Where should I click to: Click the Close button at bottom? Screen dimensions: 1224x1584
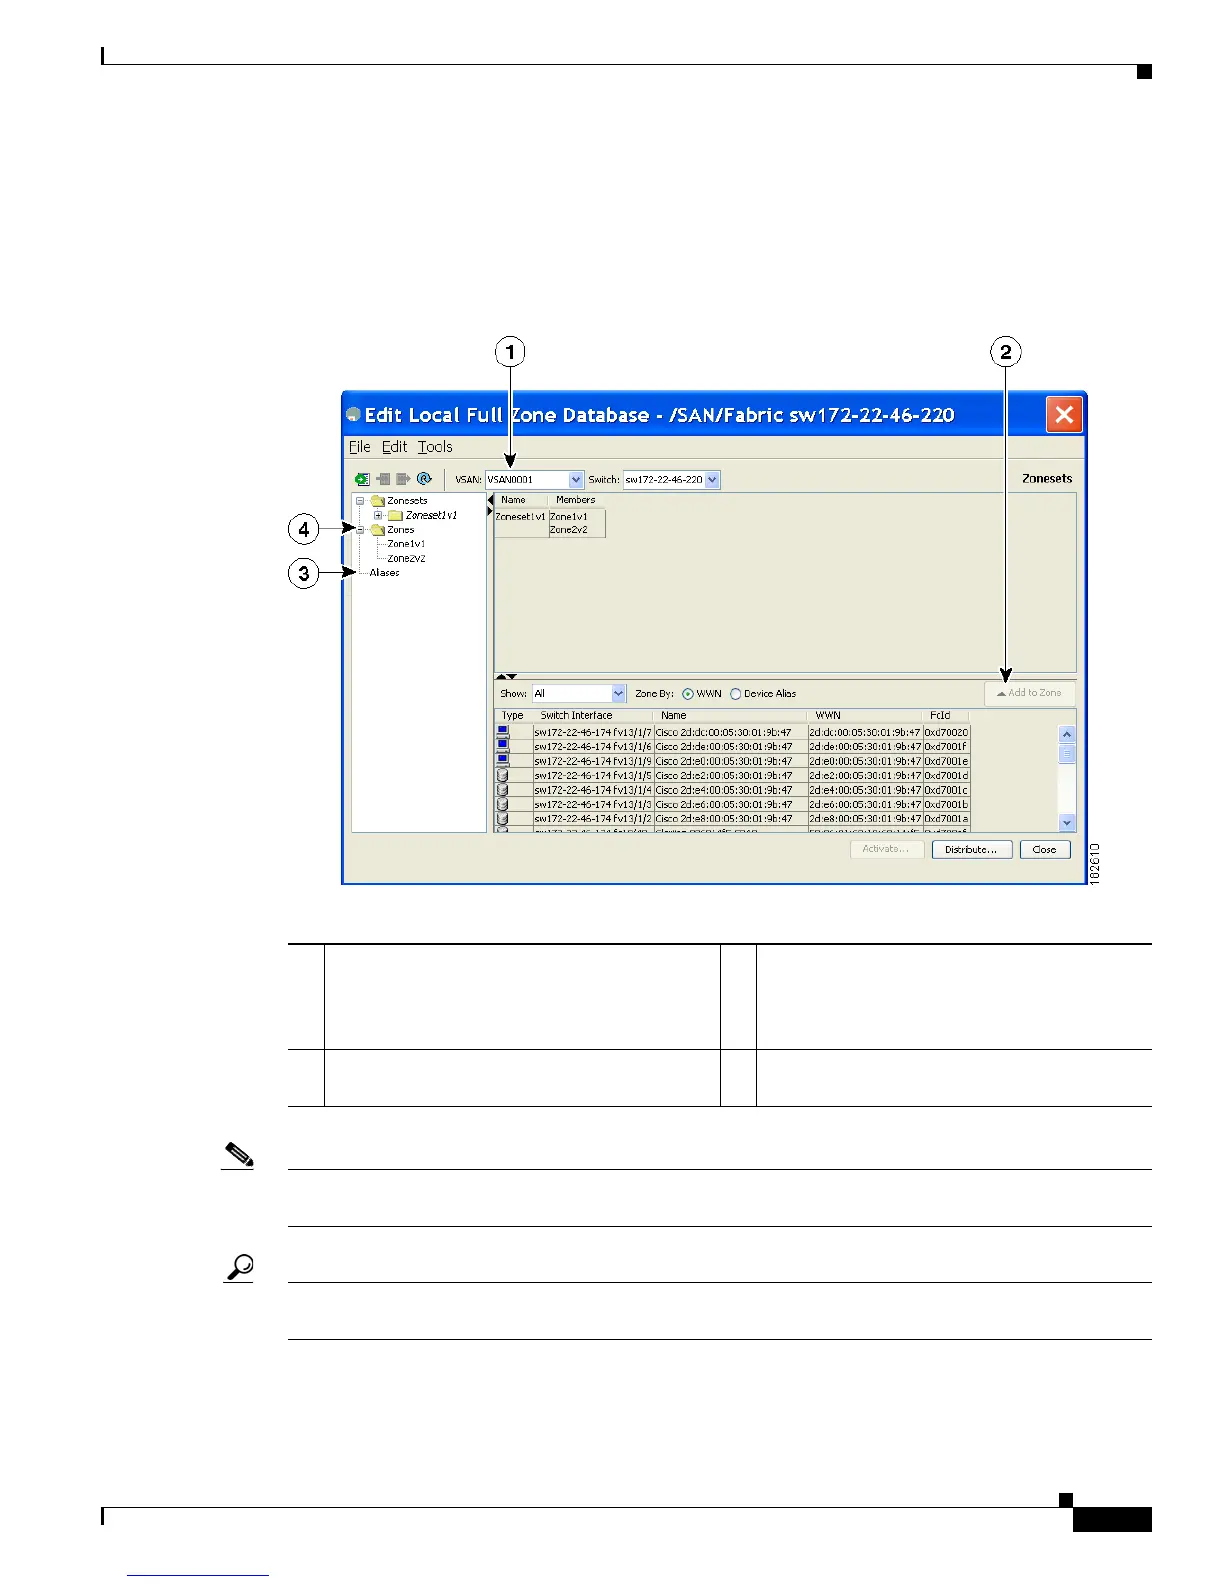click(1044, 849)
